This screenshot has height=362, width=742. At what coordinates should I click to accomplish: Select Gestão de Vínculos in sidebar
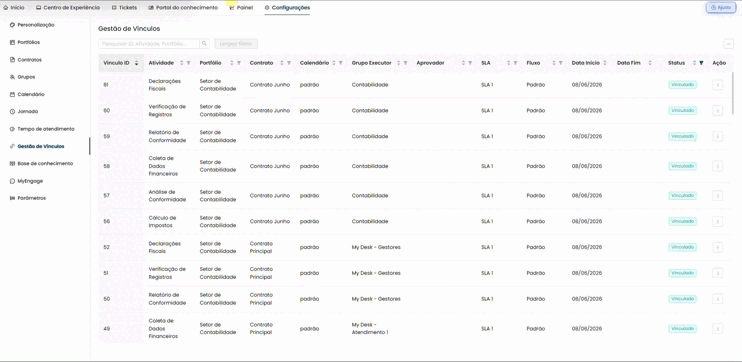37,146
